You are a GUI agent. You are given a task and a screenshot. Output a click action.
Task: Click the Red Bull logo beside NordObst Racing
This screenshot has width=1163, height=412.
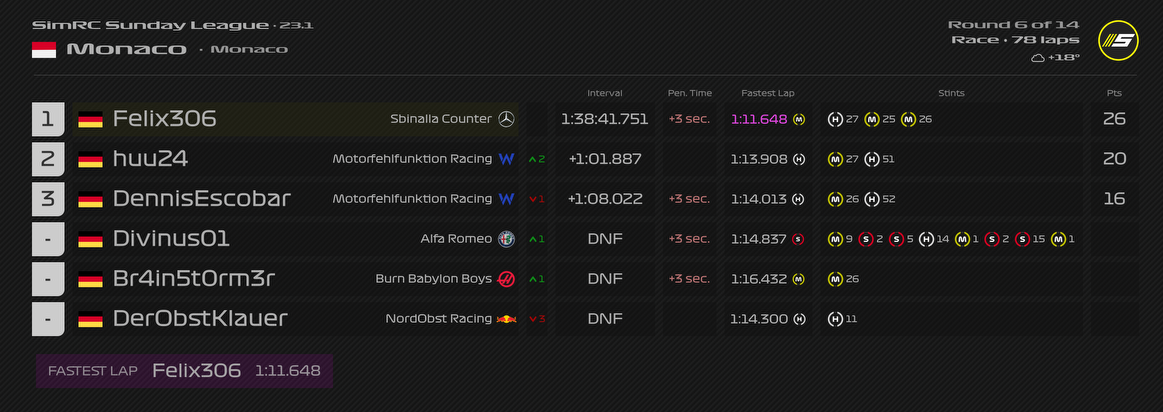(x=507, y=319)
